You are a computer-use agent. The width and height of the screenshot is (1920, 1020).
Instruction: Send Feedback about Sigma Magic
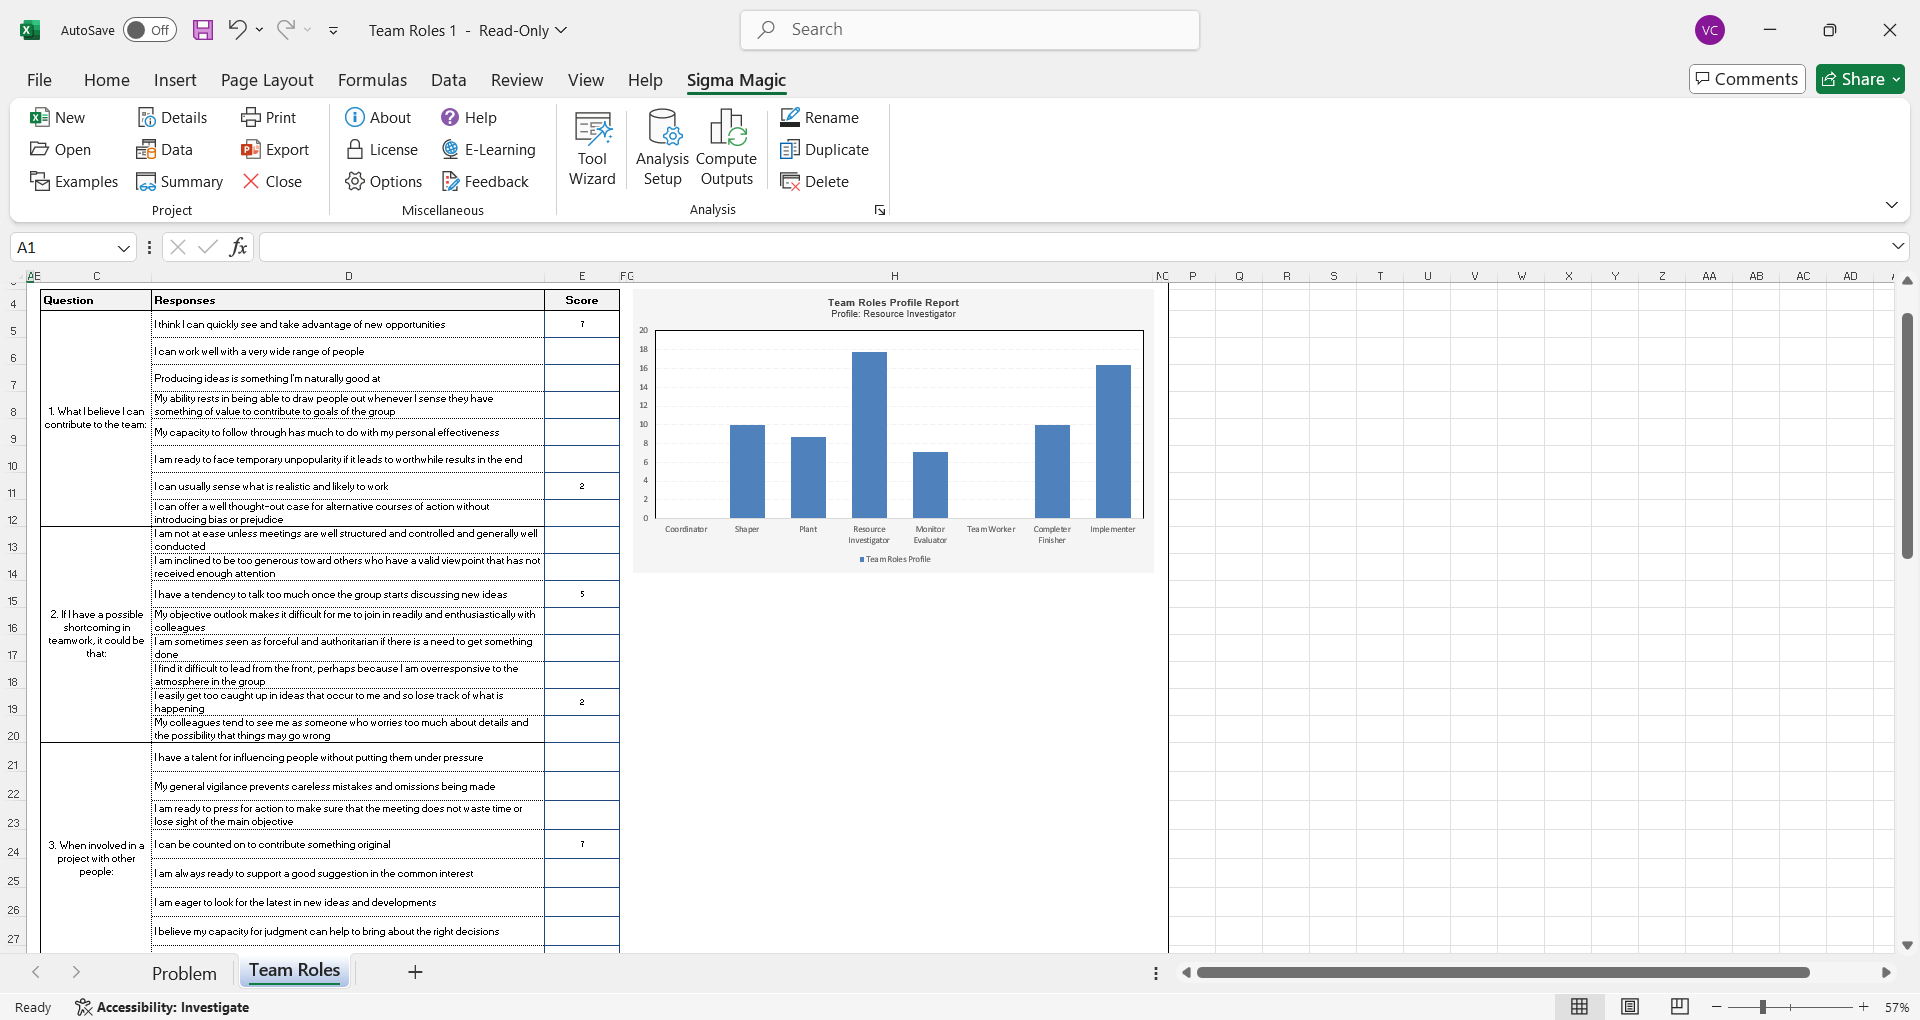(485, 181)
